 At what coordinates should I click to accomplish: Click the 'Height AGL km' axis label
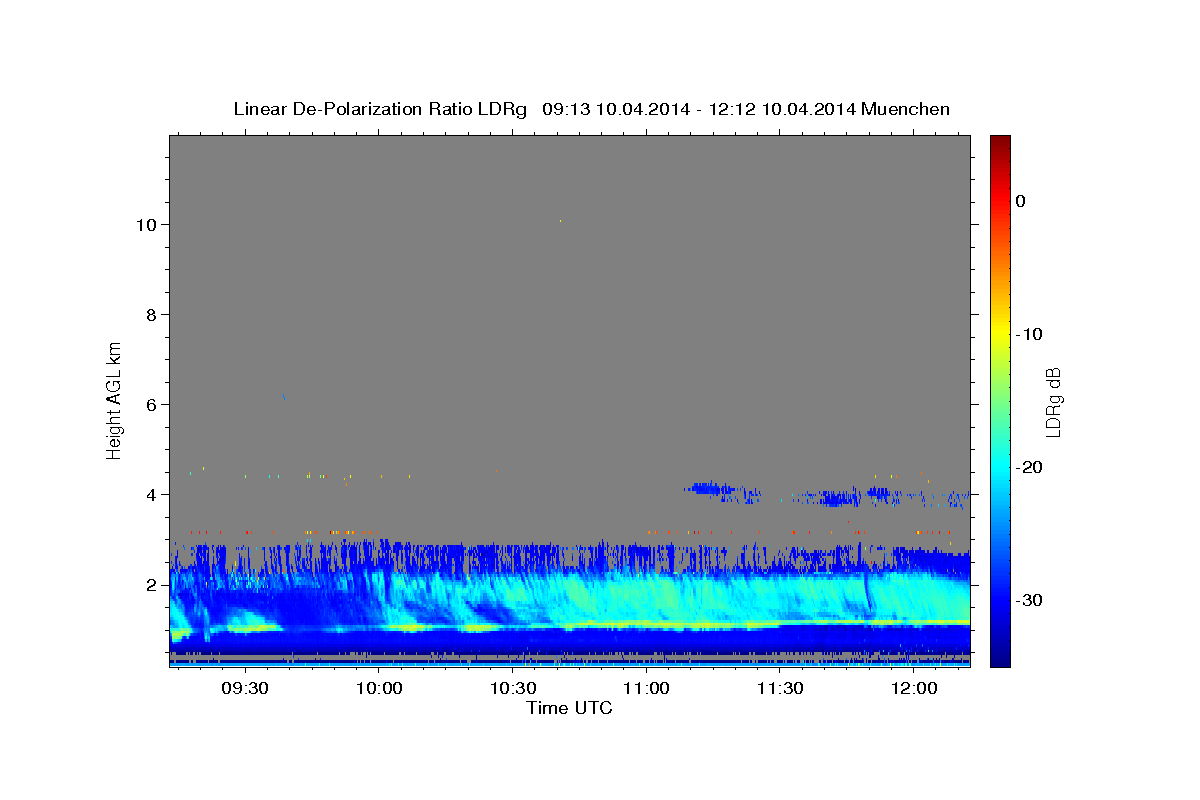tap(115, 399)
